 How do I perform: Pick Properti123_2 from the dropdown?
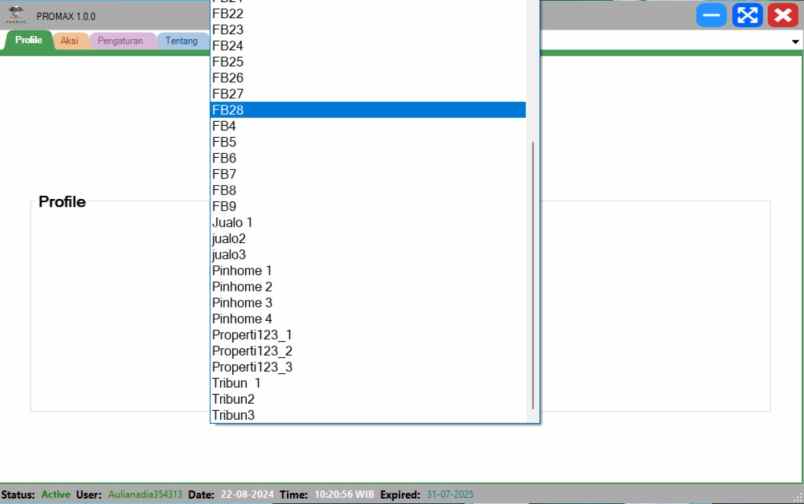368,351
